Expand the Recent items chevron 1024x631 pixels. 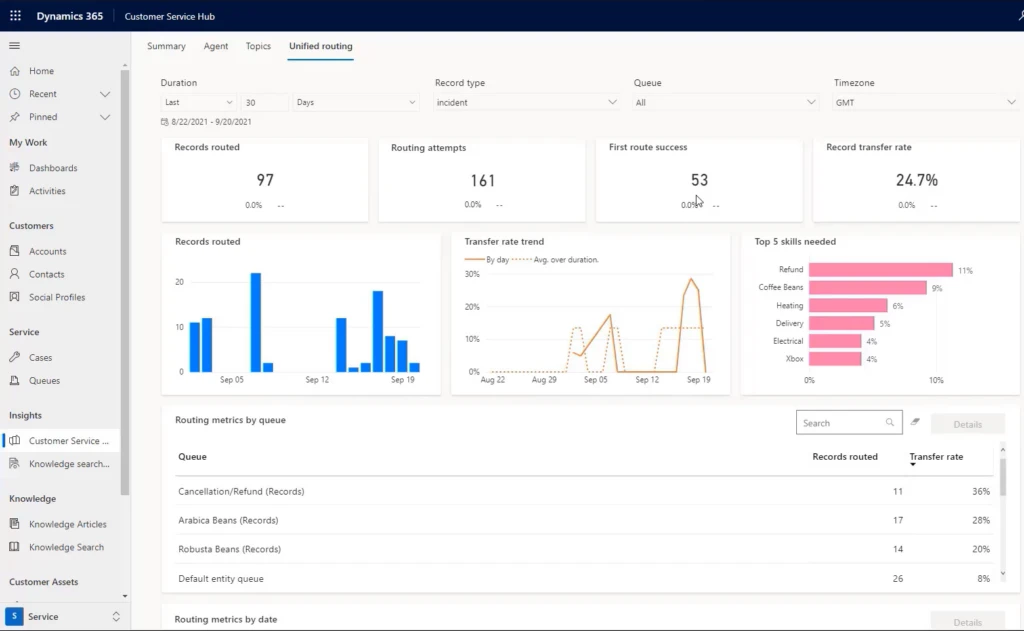[x=105, y=94]
